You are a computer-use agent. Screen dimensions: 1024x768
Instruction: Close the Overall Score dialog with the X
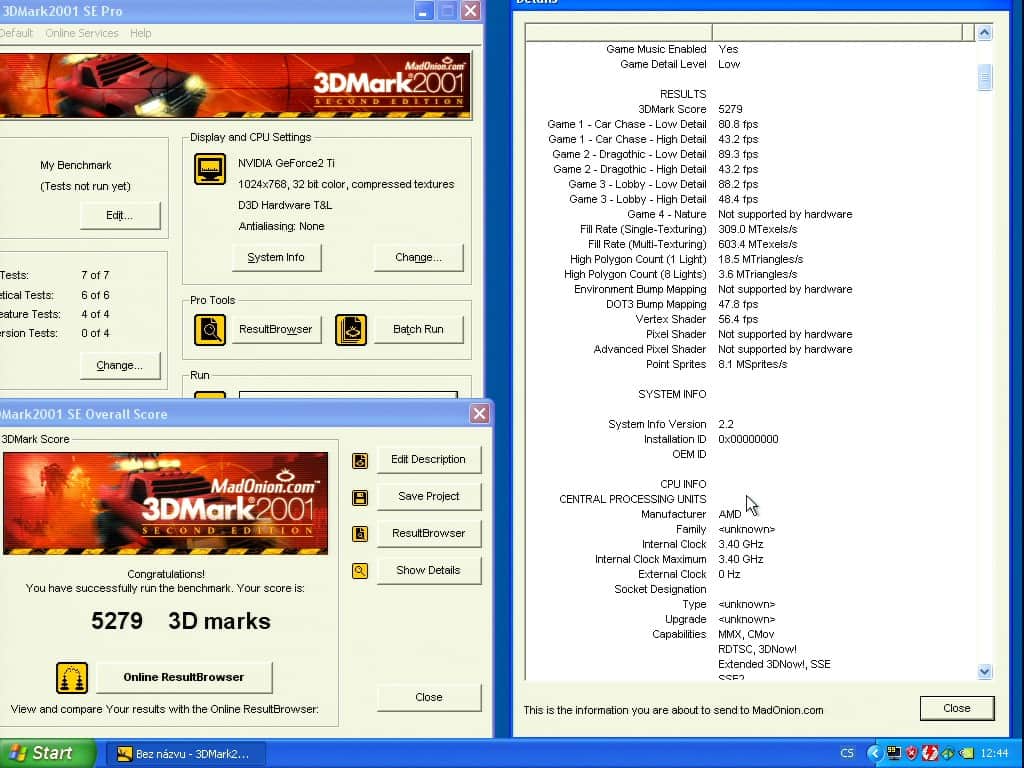click(x=479, y=413)
